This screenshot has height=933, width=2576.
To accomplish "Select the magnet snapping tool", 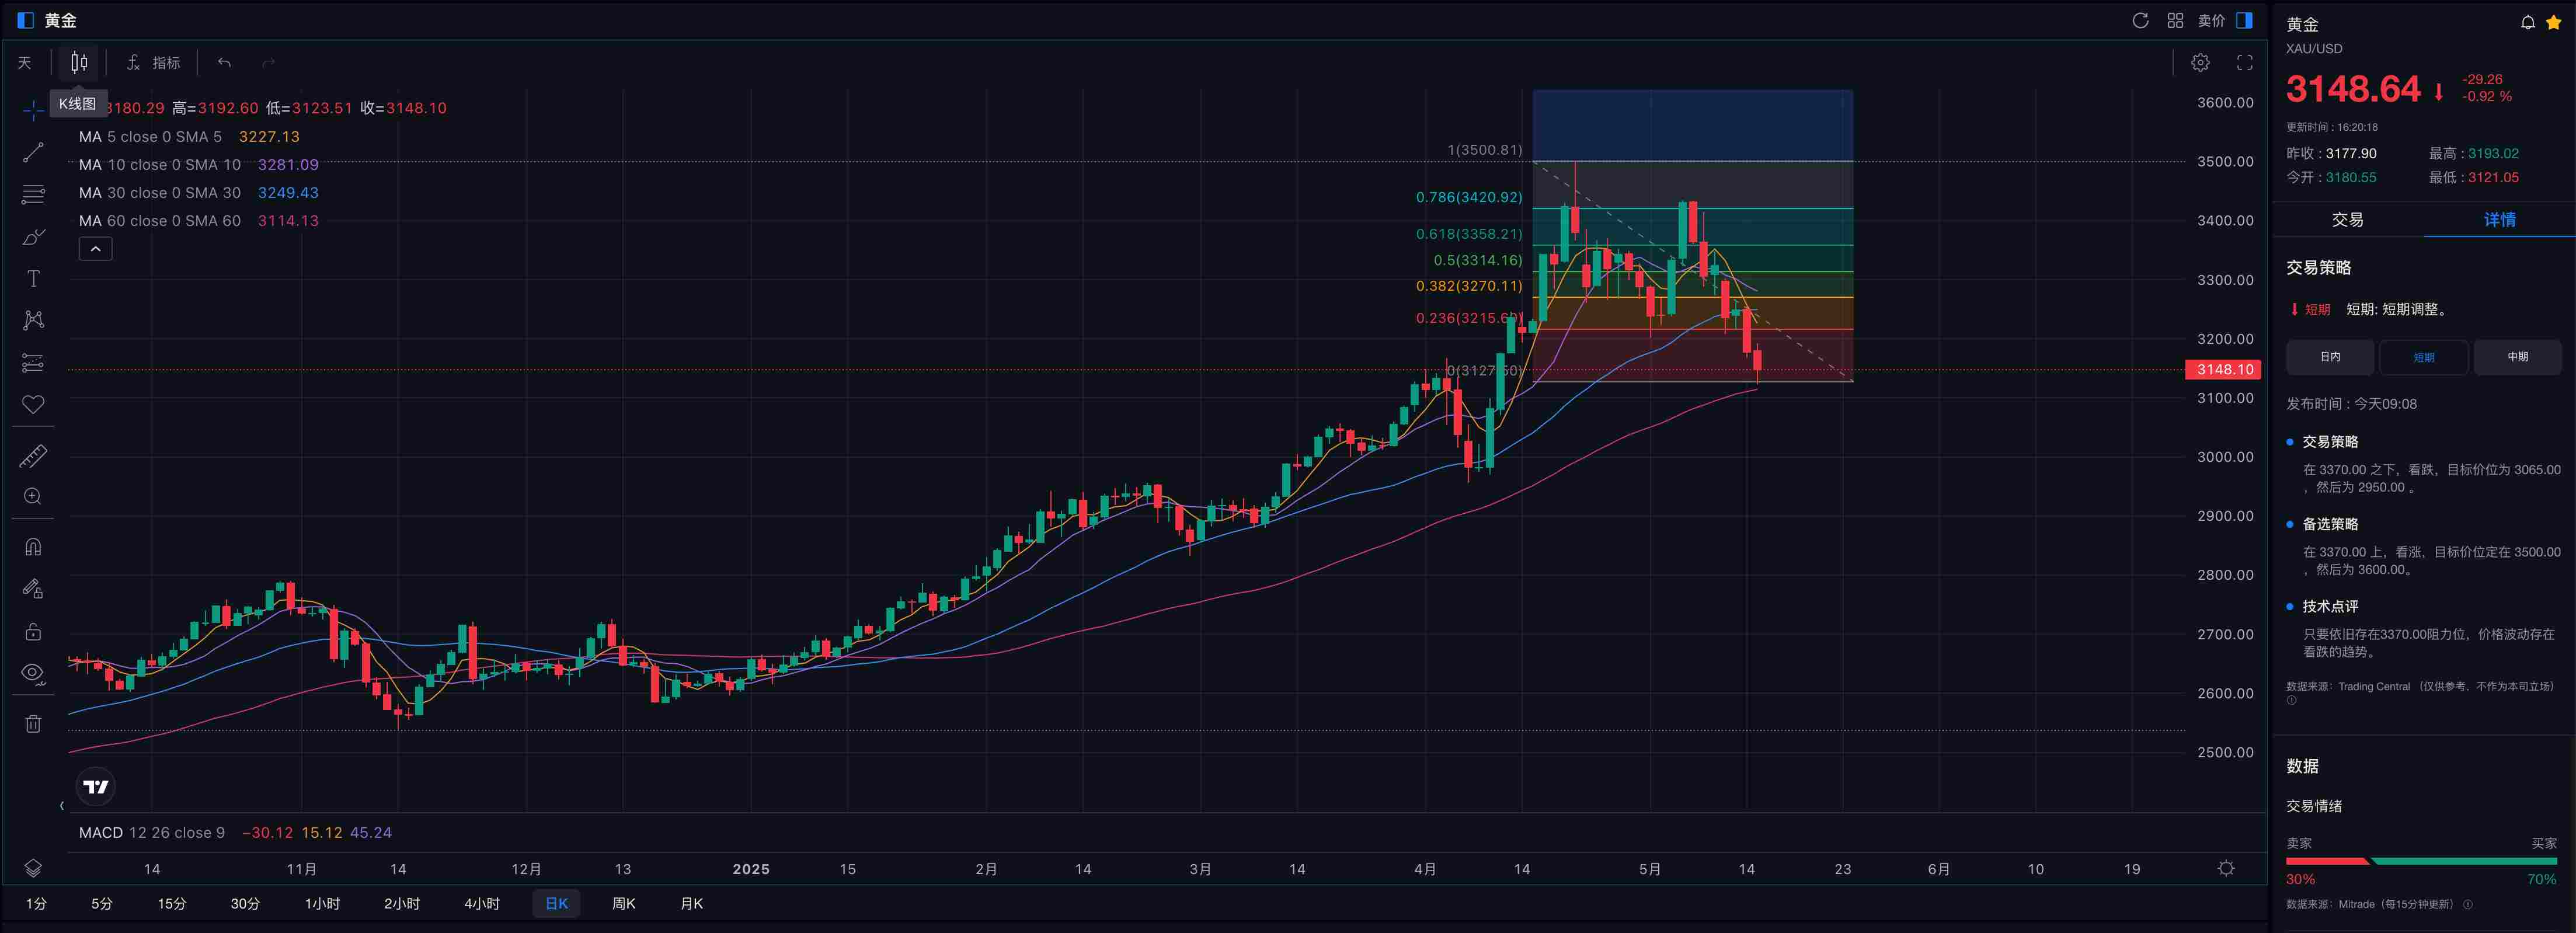I will (33, 546).
